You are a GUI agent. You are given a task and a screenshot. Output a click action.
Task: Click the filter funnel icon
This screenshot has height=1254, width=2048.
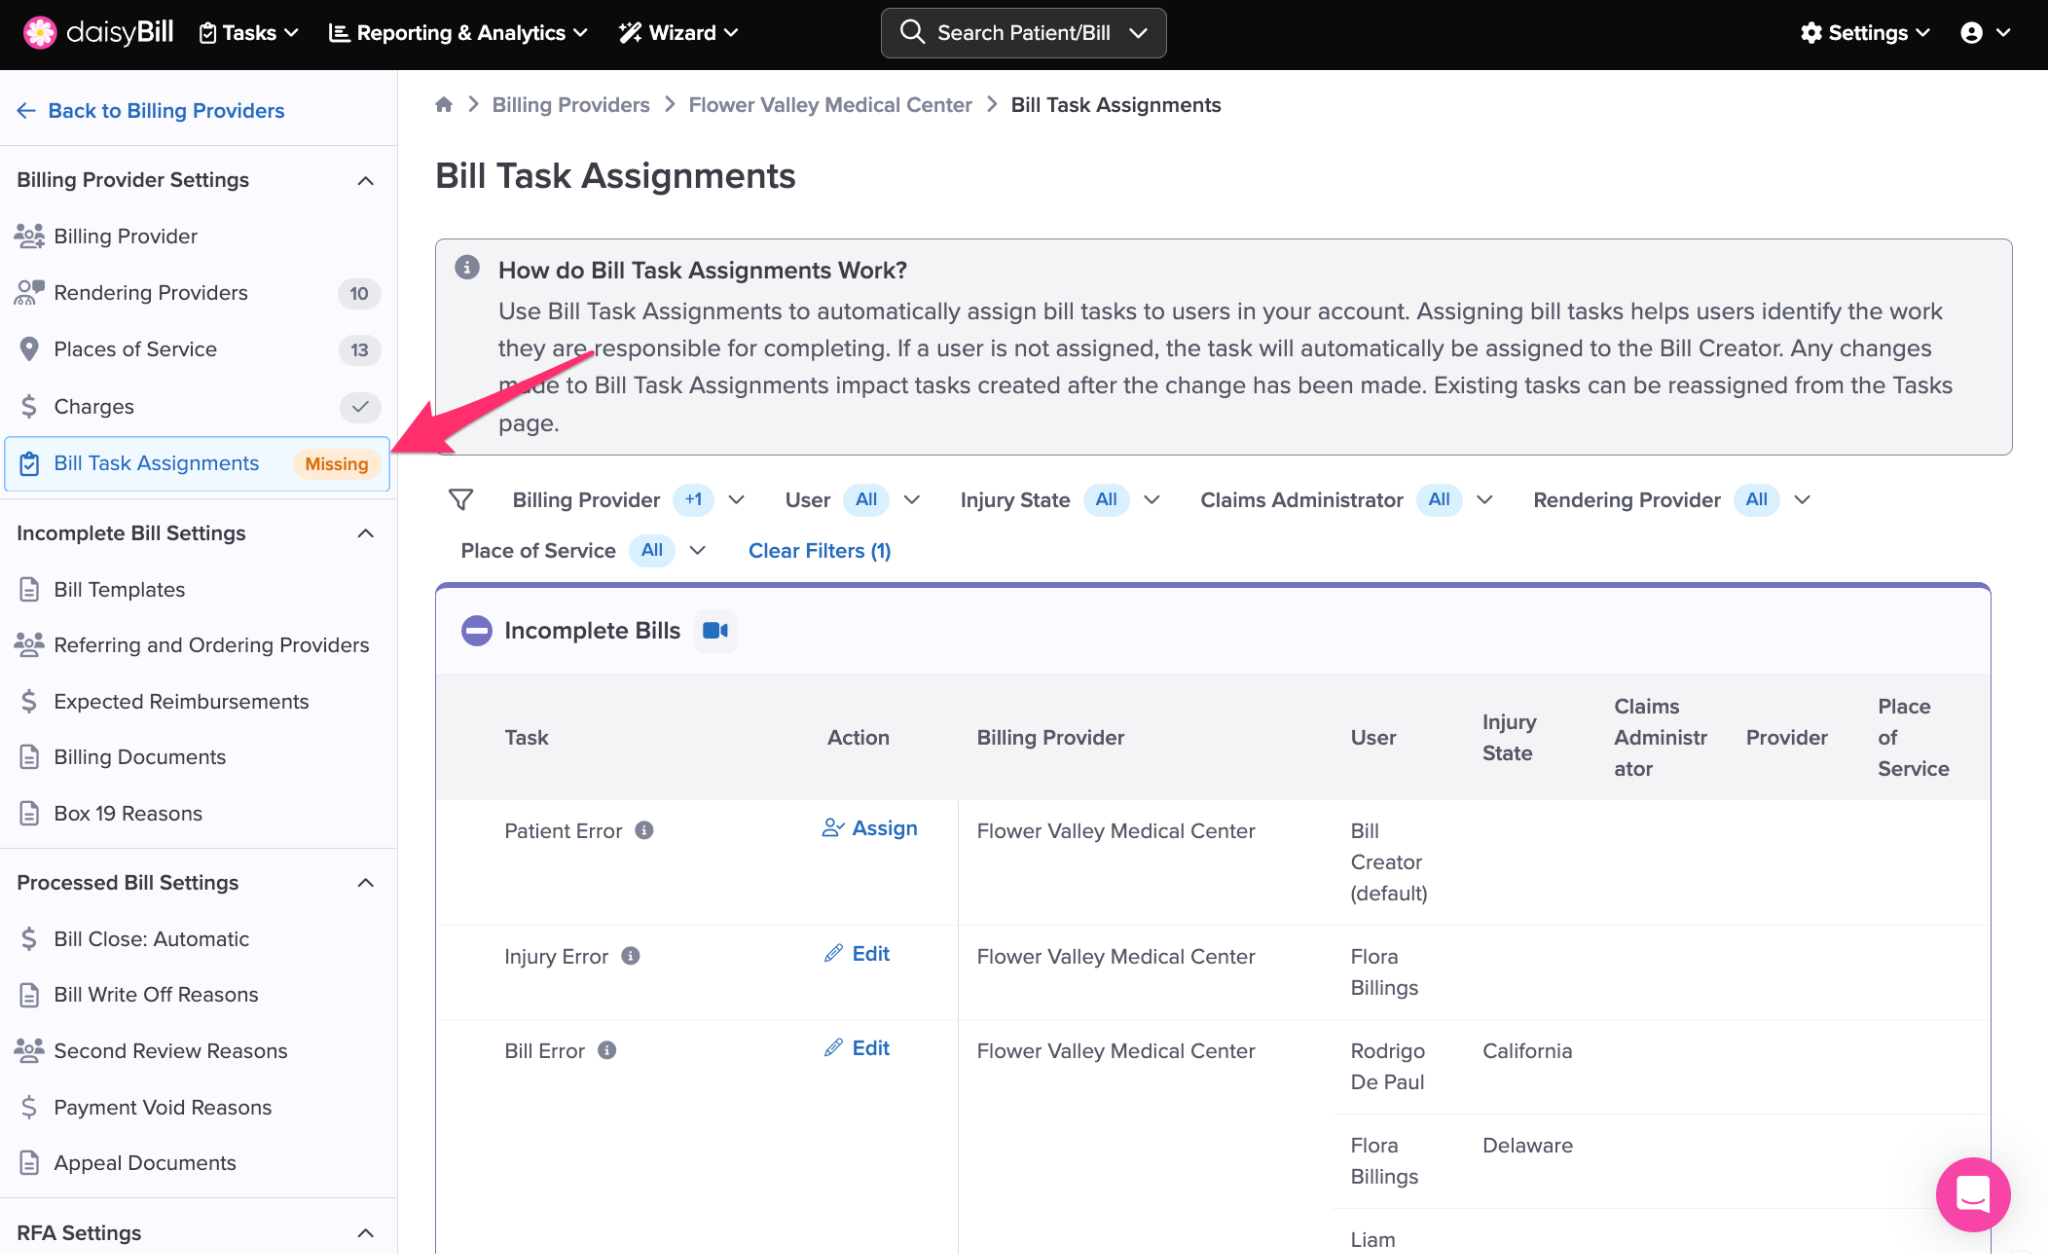tap(461, 500)
